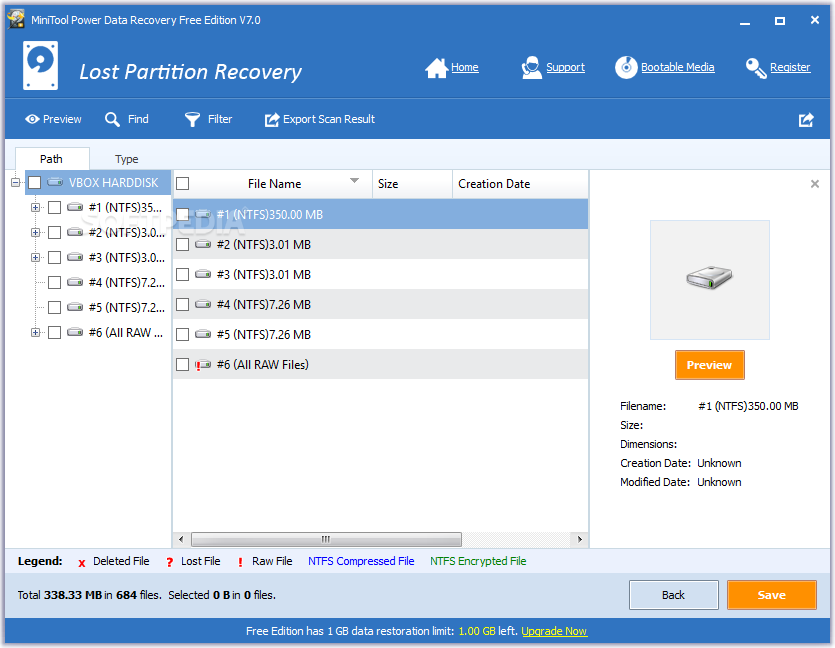Expand the #3 (NTFS)3.0... tree node

click(x=35, y=257)
